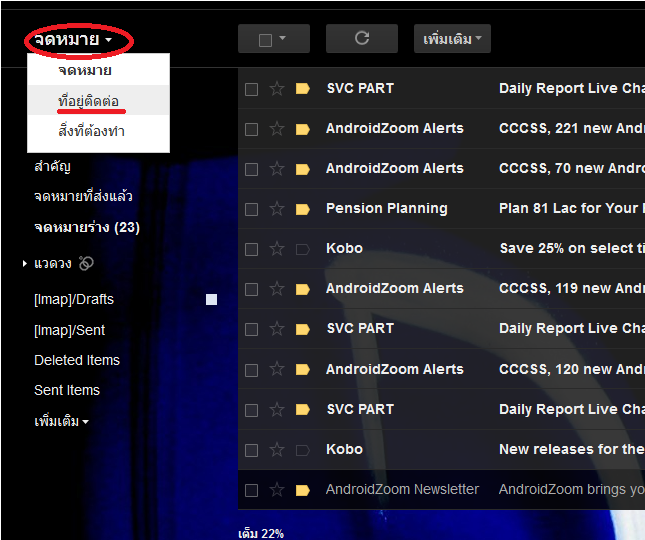Viewport: 645px width, 540px height.
Task: Open the 'CCCSS, 120 new Andr' subject
Action: click(572, 369)
